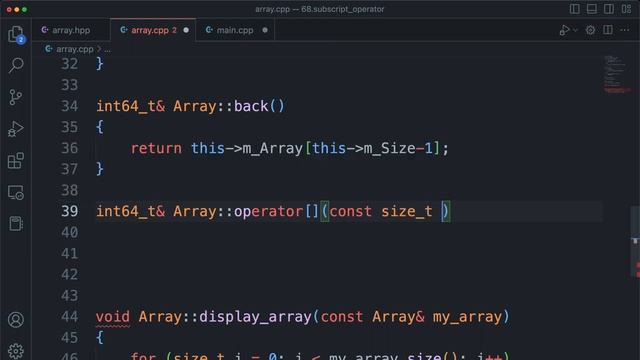The width and height of the screenshot is (640, 360).
Task: Click the Run Code play button
Action: 564,30
